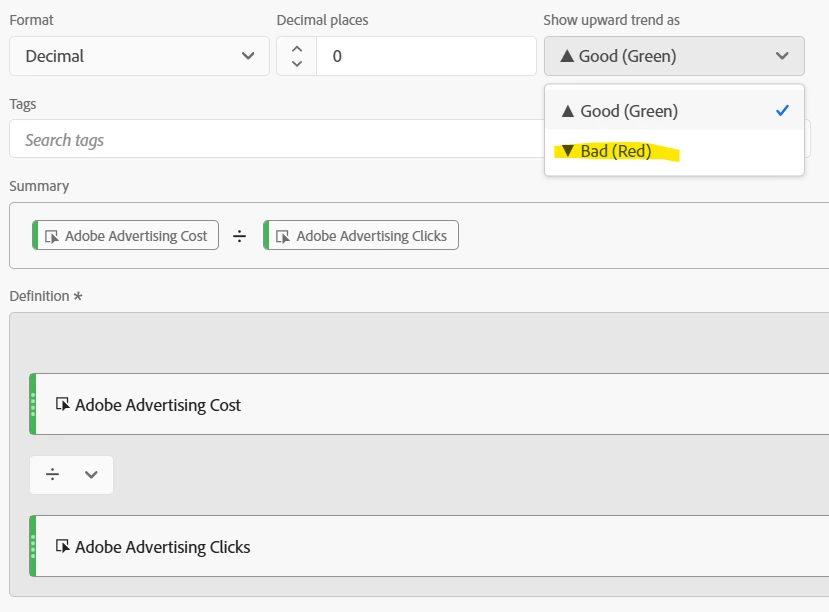Viewport: 829px width, 612px height.
Task: Click metric icon on Summary Clicks chip
Action: point(283,236)
